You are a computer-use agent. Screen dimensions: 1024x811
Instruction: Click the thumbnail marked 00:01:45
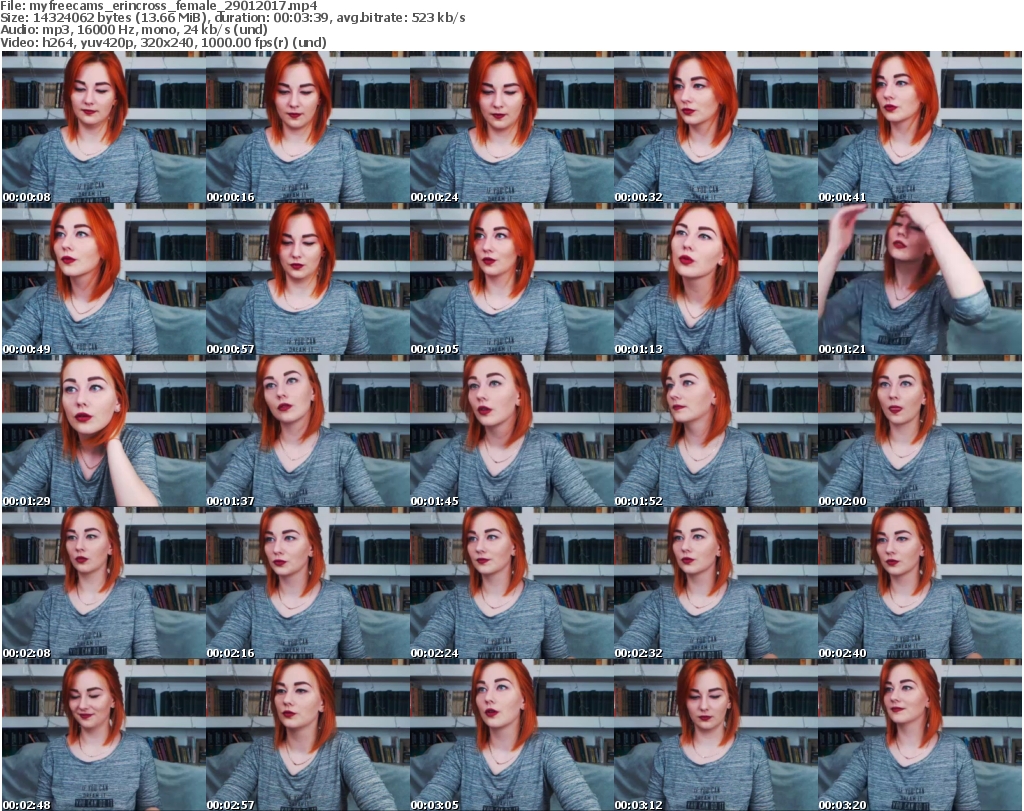[x=511, y=432]
